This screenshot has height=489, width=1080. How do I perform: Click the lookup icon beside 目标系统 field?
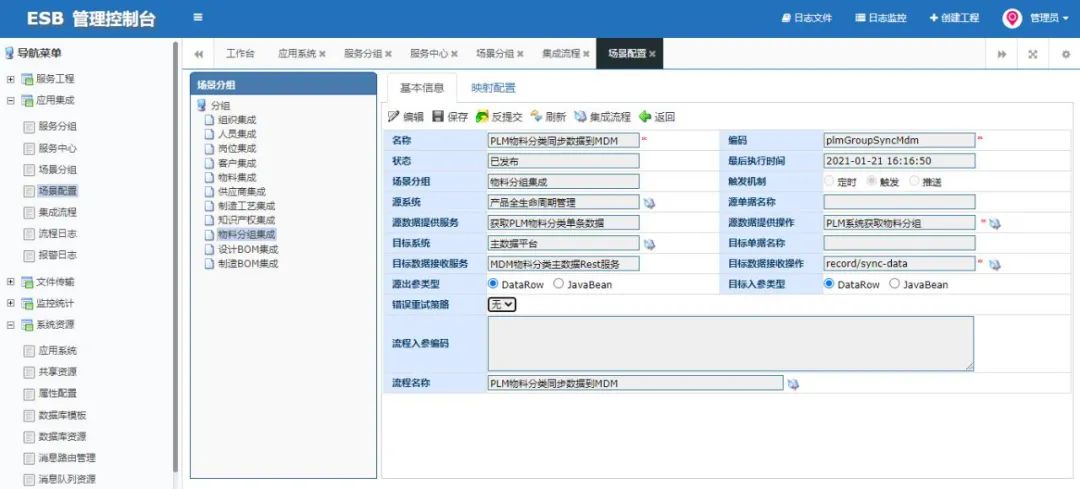(650, 244)
